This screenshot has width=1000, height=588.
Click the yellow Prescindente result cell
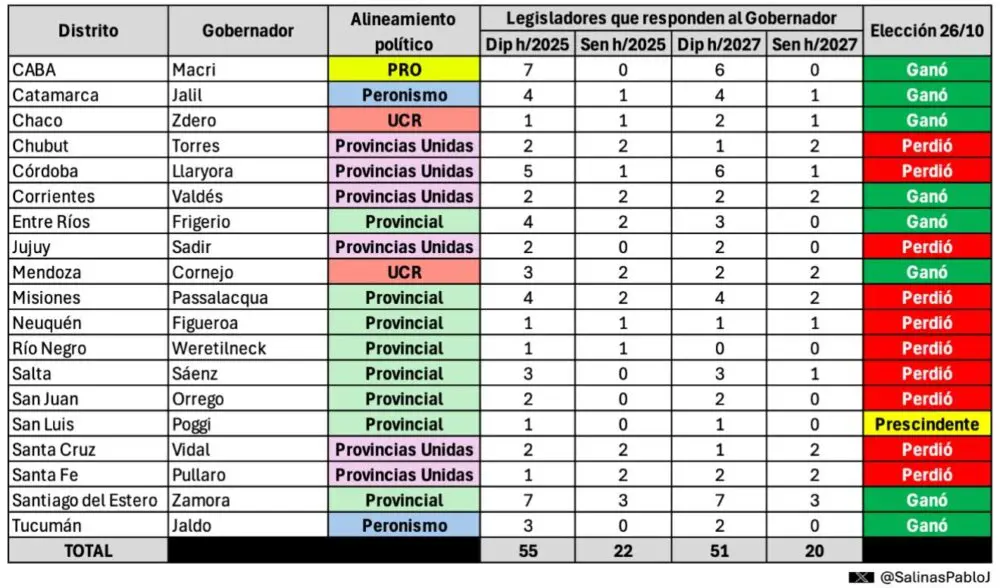(x=926, y=424)
